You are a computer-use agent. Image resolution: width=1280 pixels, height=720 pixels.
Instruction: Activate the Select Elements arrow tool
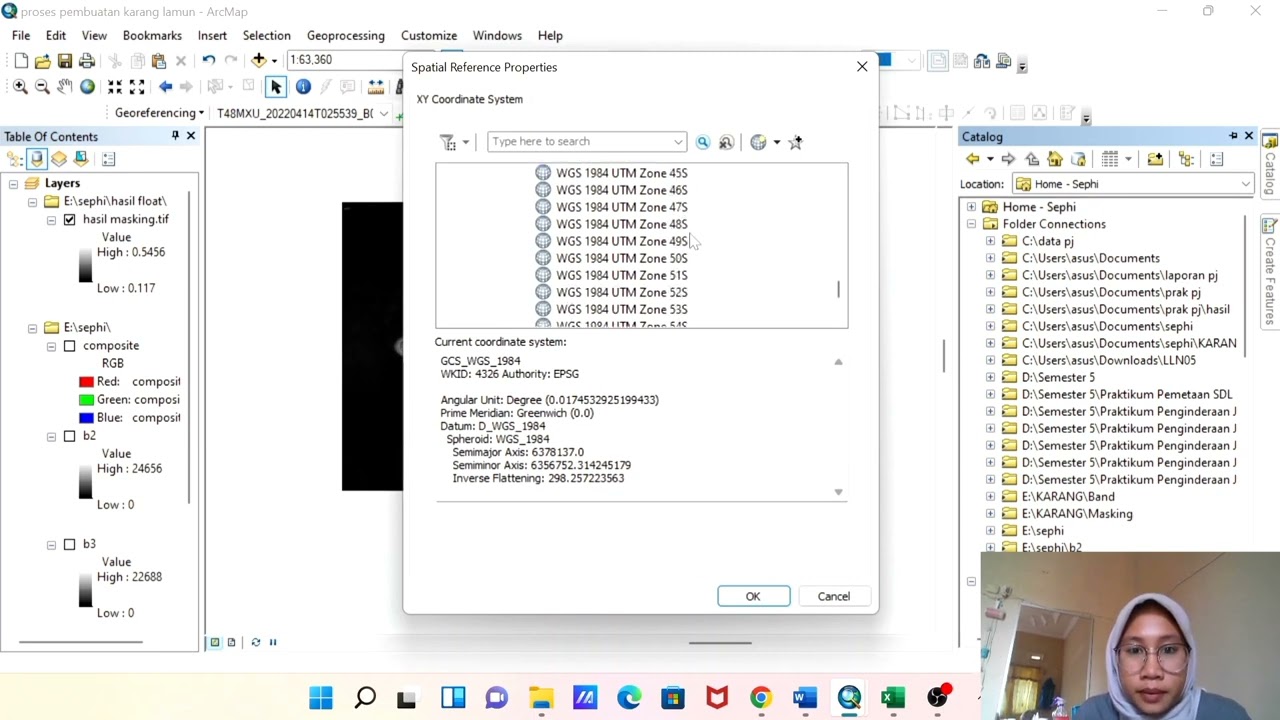click(276, 87)
